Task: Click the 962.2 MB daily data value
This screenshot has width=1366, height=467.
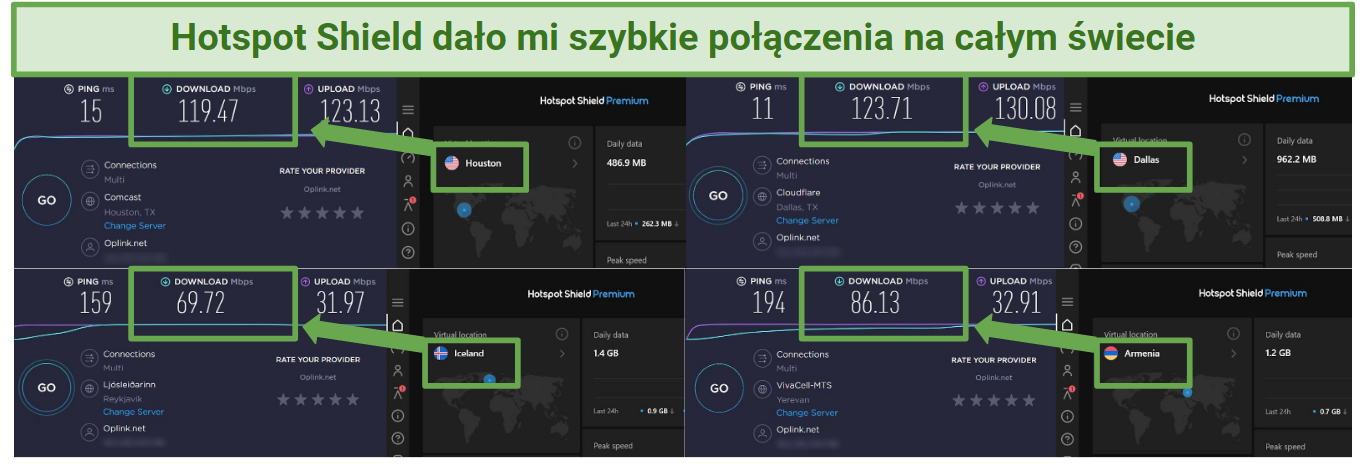Action: point(1296,159)
